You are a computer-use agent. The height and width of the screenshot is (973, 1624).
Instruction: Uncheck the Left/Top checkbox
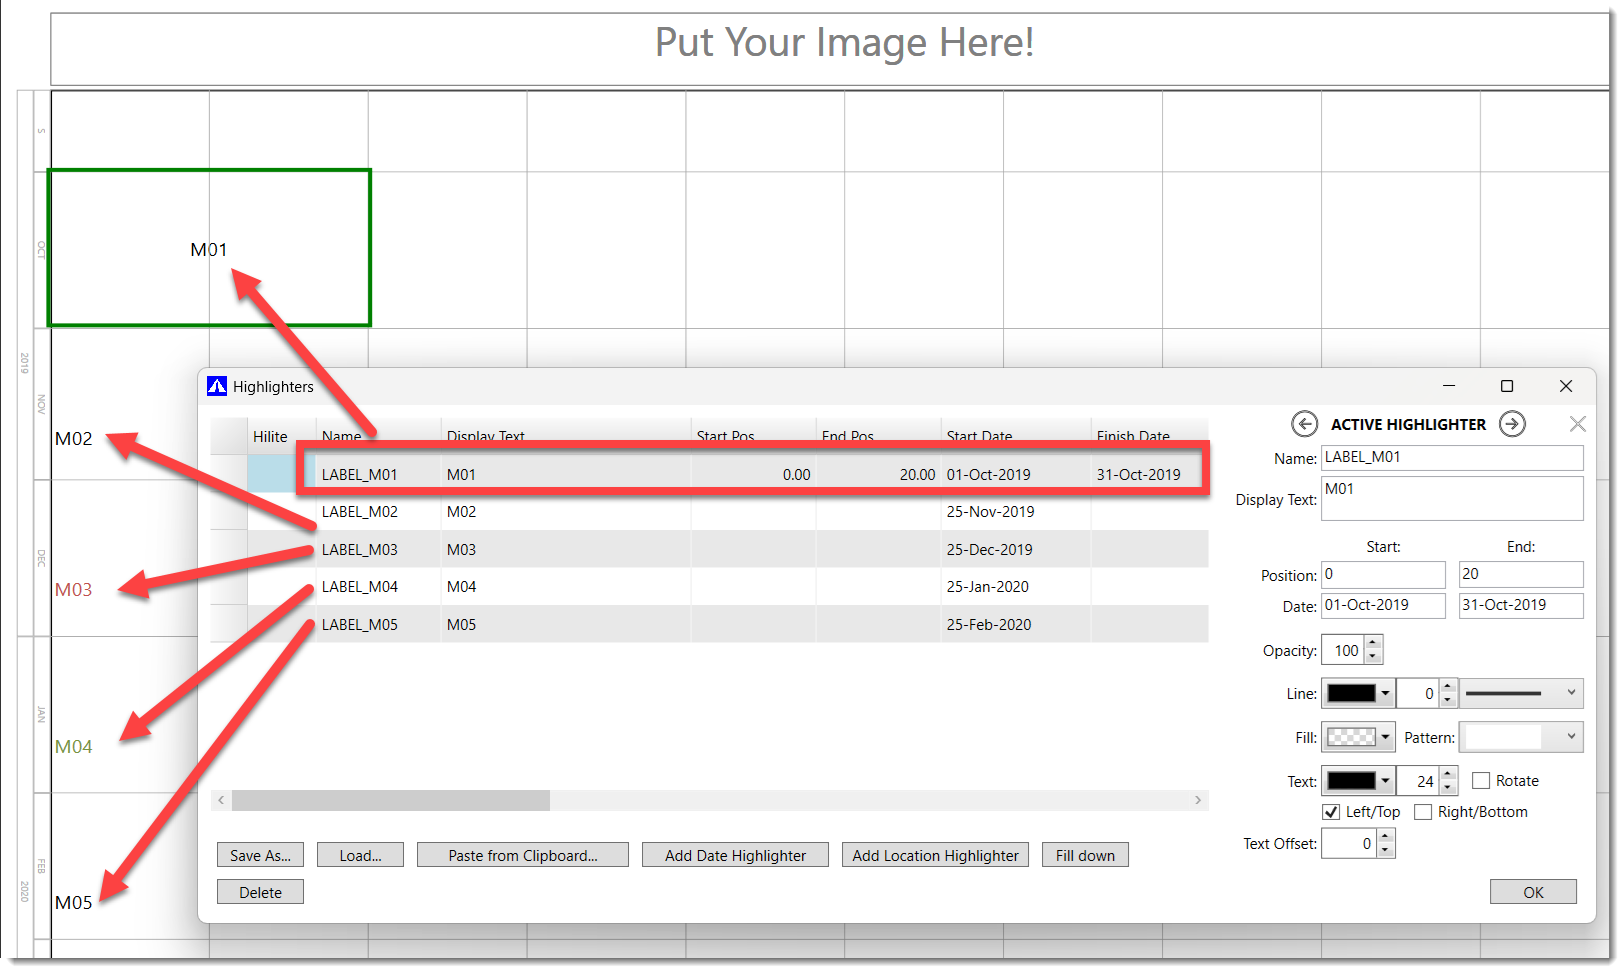1331,812
